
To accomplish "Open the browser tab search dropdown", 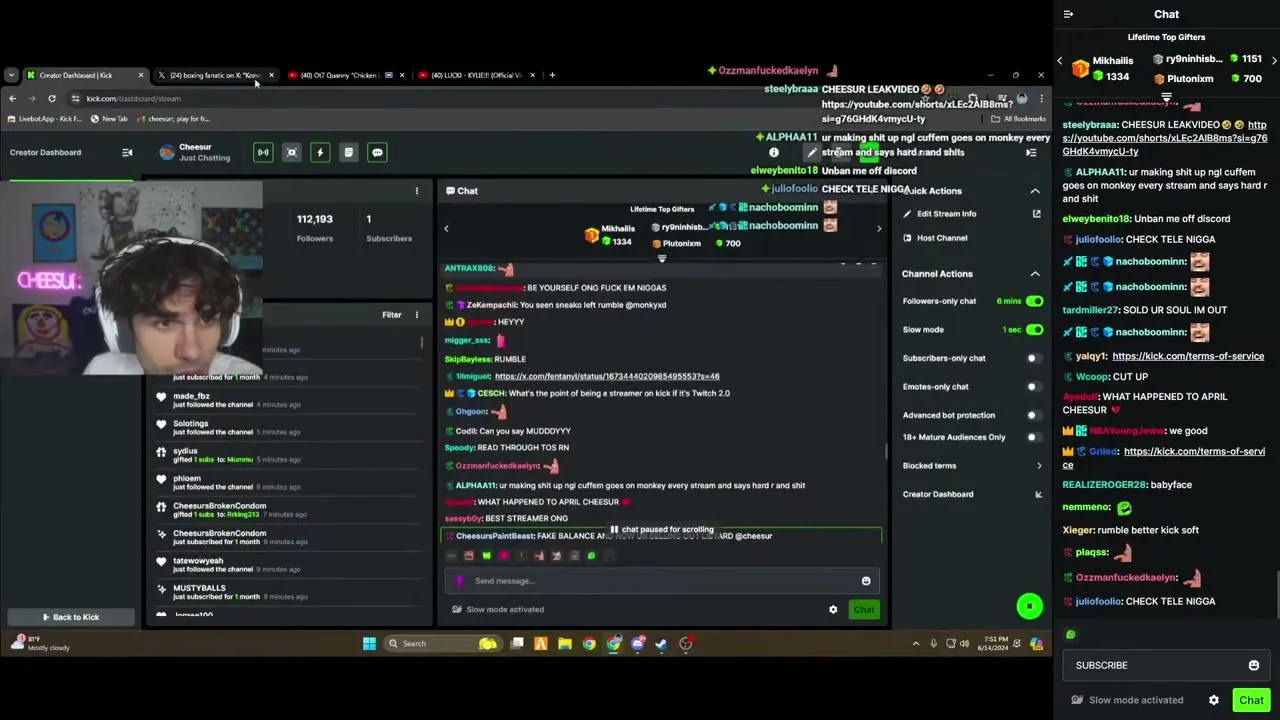I will [x=11, y=75].
